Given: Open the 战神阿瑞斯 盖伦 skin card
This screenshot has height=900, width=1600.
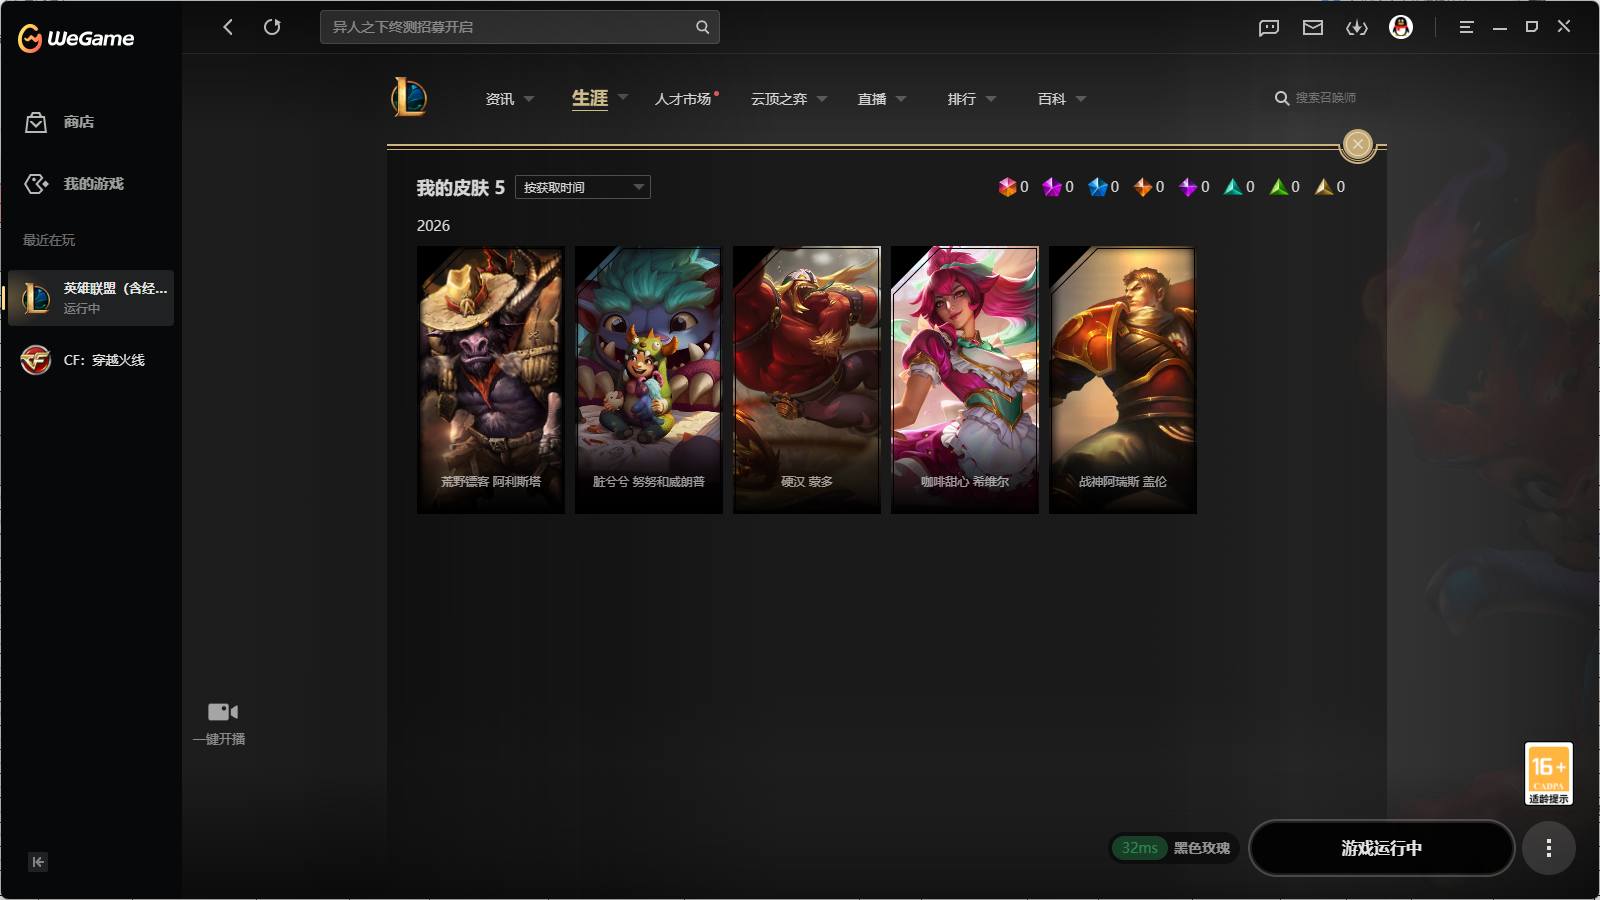Looking at the screenshot, I should point(1123,380).
